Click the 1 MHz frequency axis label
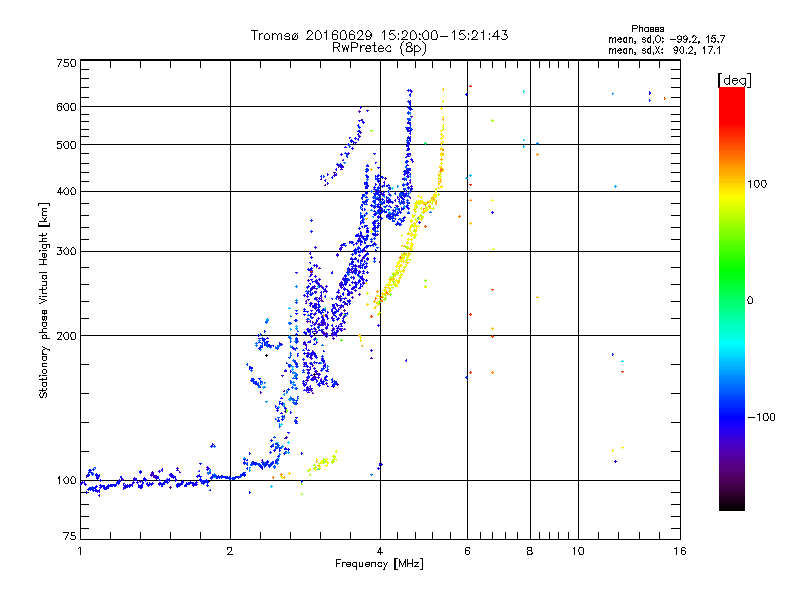The width and height of the screenshot is (800, 600). pos(80,551)
